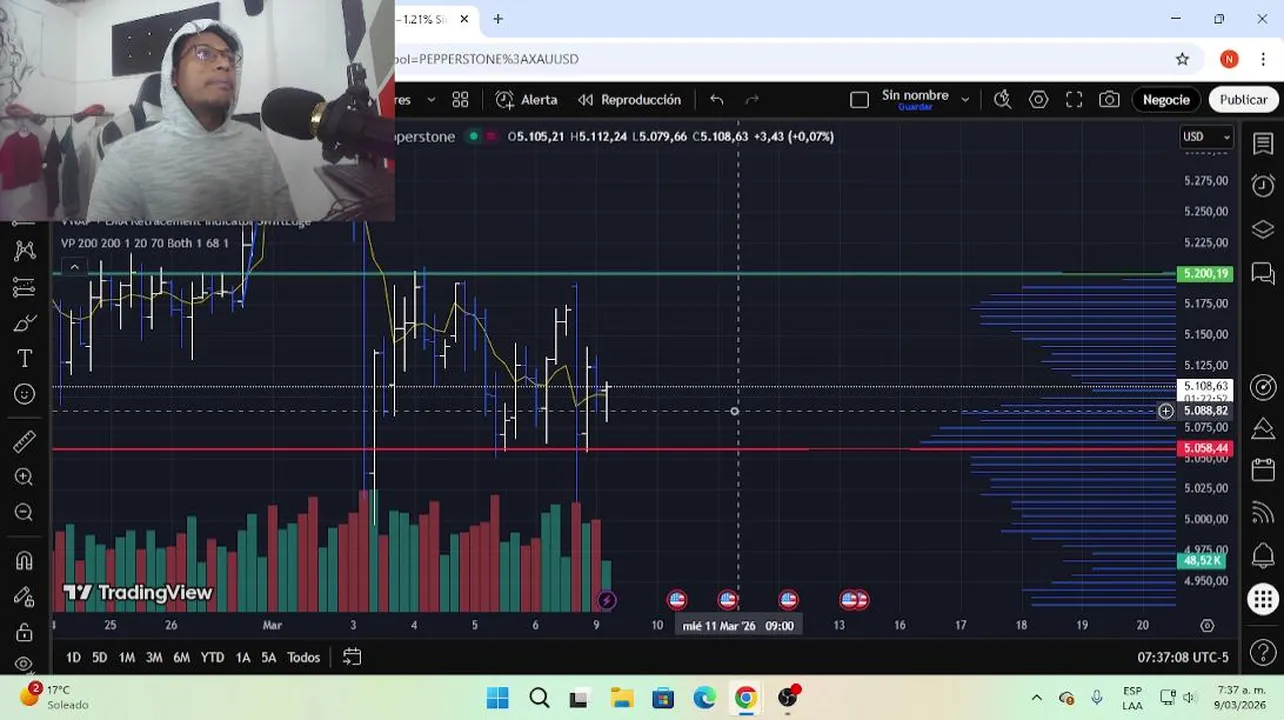The width and height of the screenshot is (1284, 720).
Task: Open the help center question mark
Action: 1263,653
